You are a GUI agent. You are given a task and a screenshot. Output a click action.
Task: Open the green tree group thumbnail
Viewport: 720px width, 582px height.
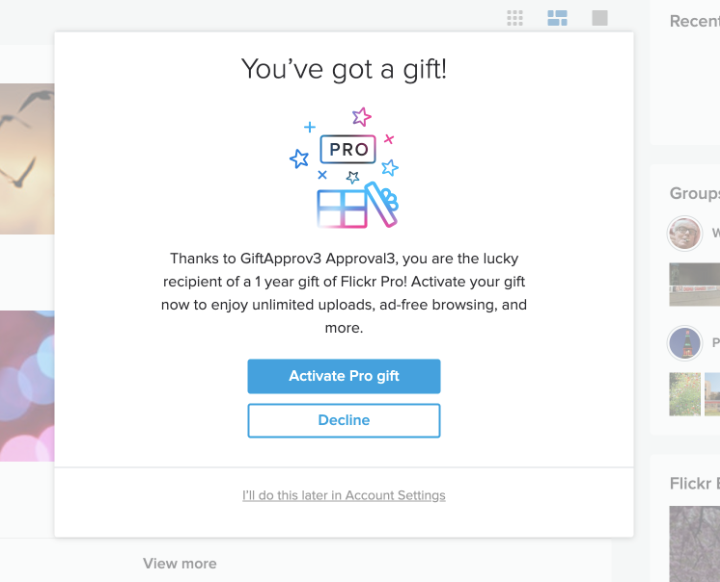(685, 394)
